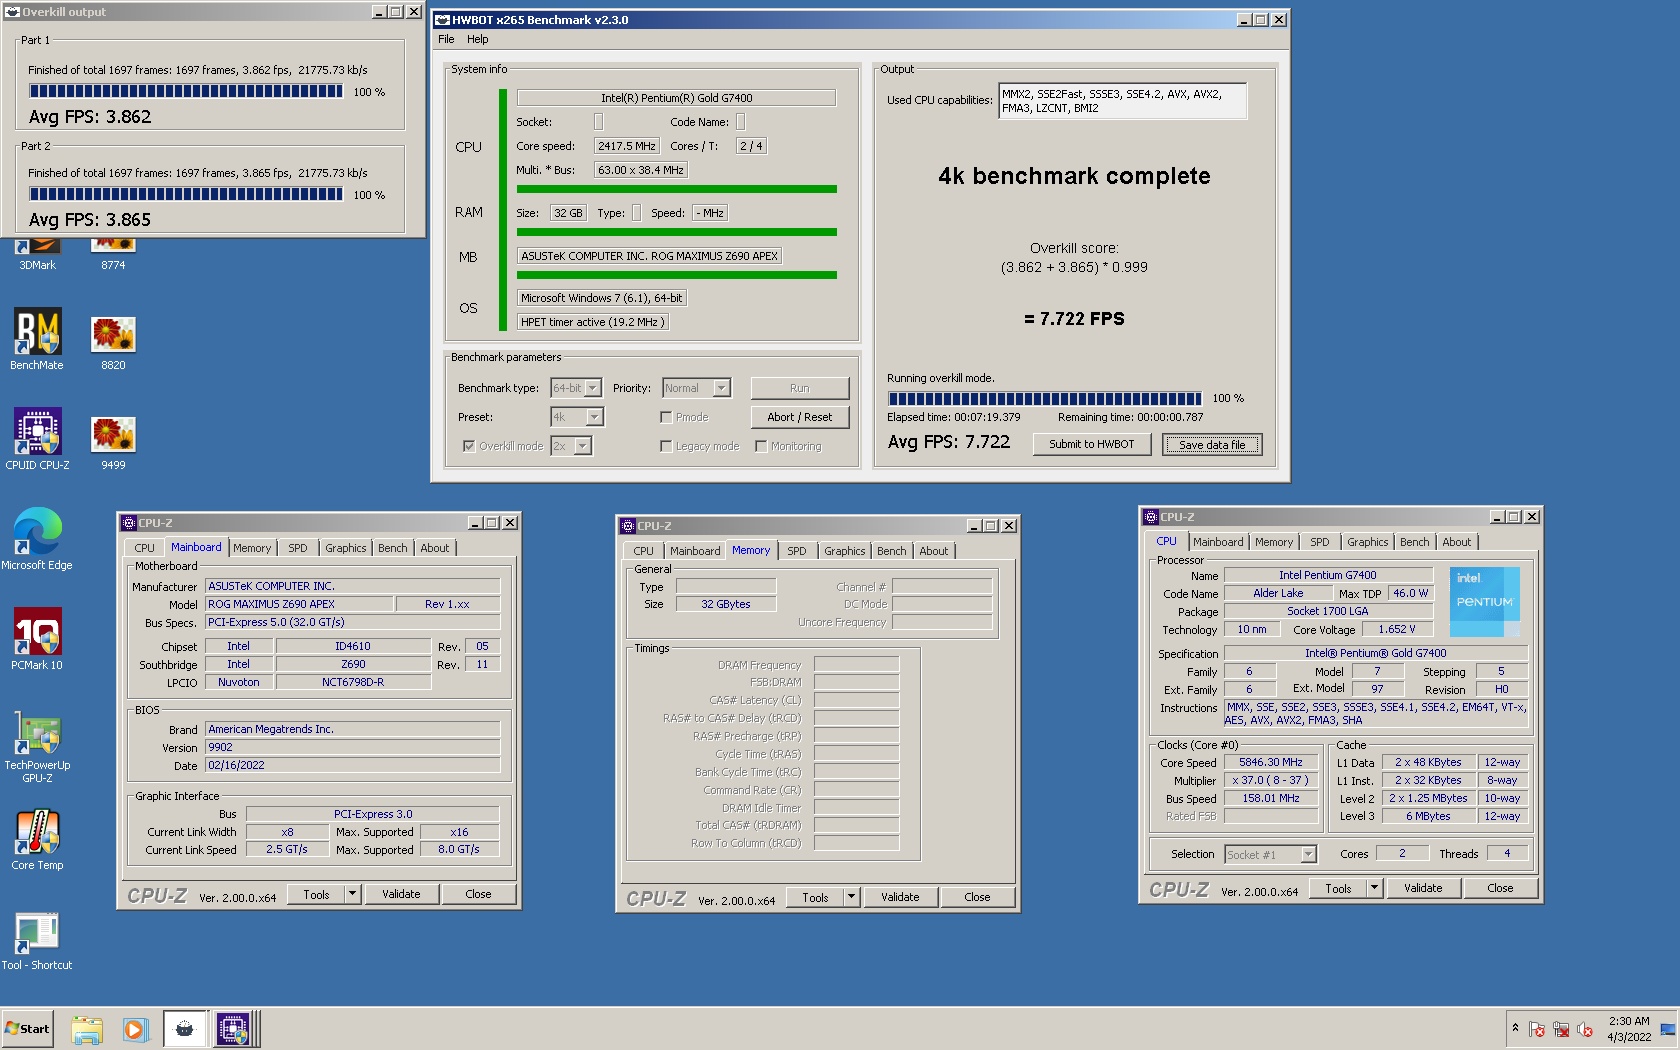Launch the CPUID CPU-Z desktop shortcut

click(x=37, y=439)
